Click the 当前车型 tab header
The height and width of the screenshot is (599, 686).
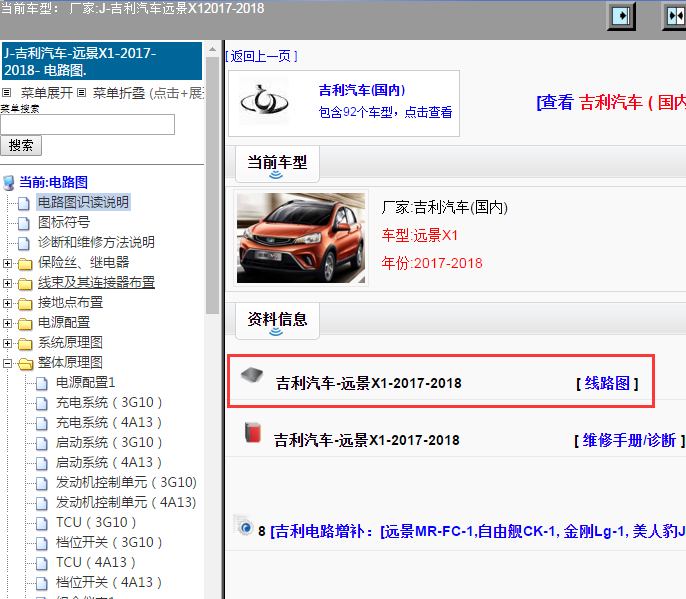point(277,164)
